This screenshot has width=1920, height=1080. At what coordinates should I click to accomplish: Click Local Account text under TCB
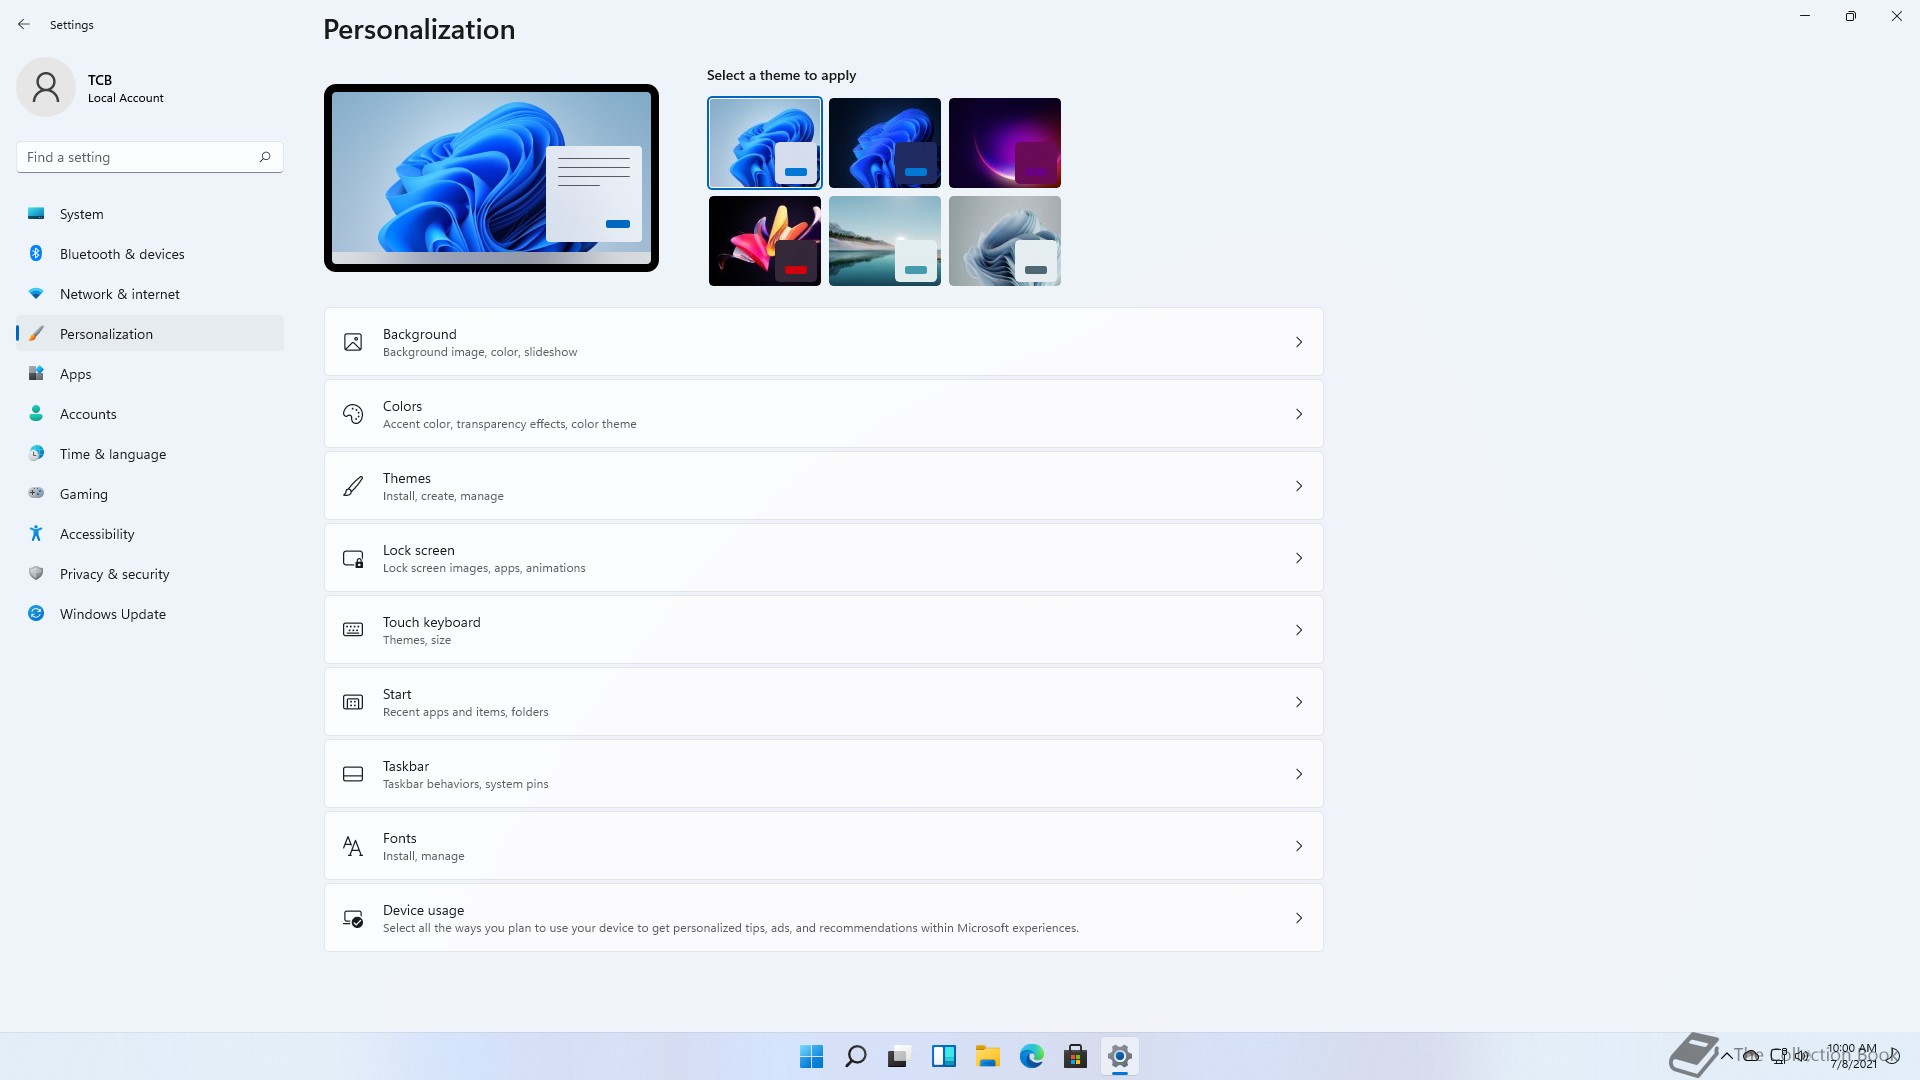click(x=126, y=98)
